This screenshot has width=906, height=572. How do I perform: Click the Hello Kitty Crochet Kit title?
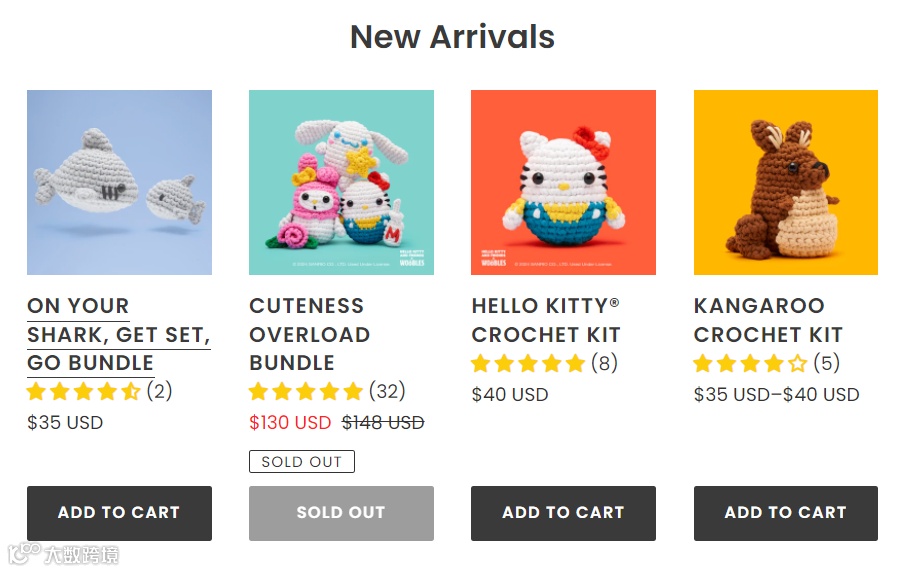pos(545,320)
